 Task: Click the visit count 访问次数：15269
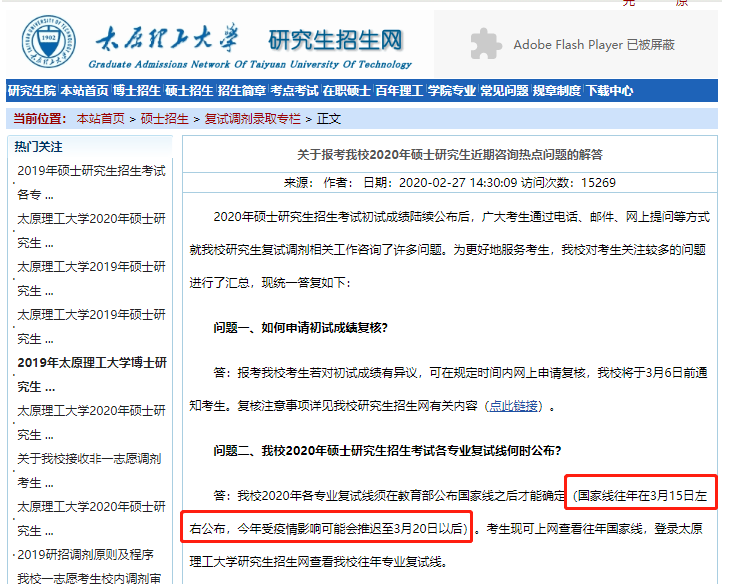tap(568, 183)
